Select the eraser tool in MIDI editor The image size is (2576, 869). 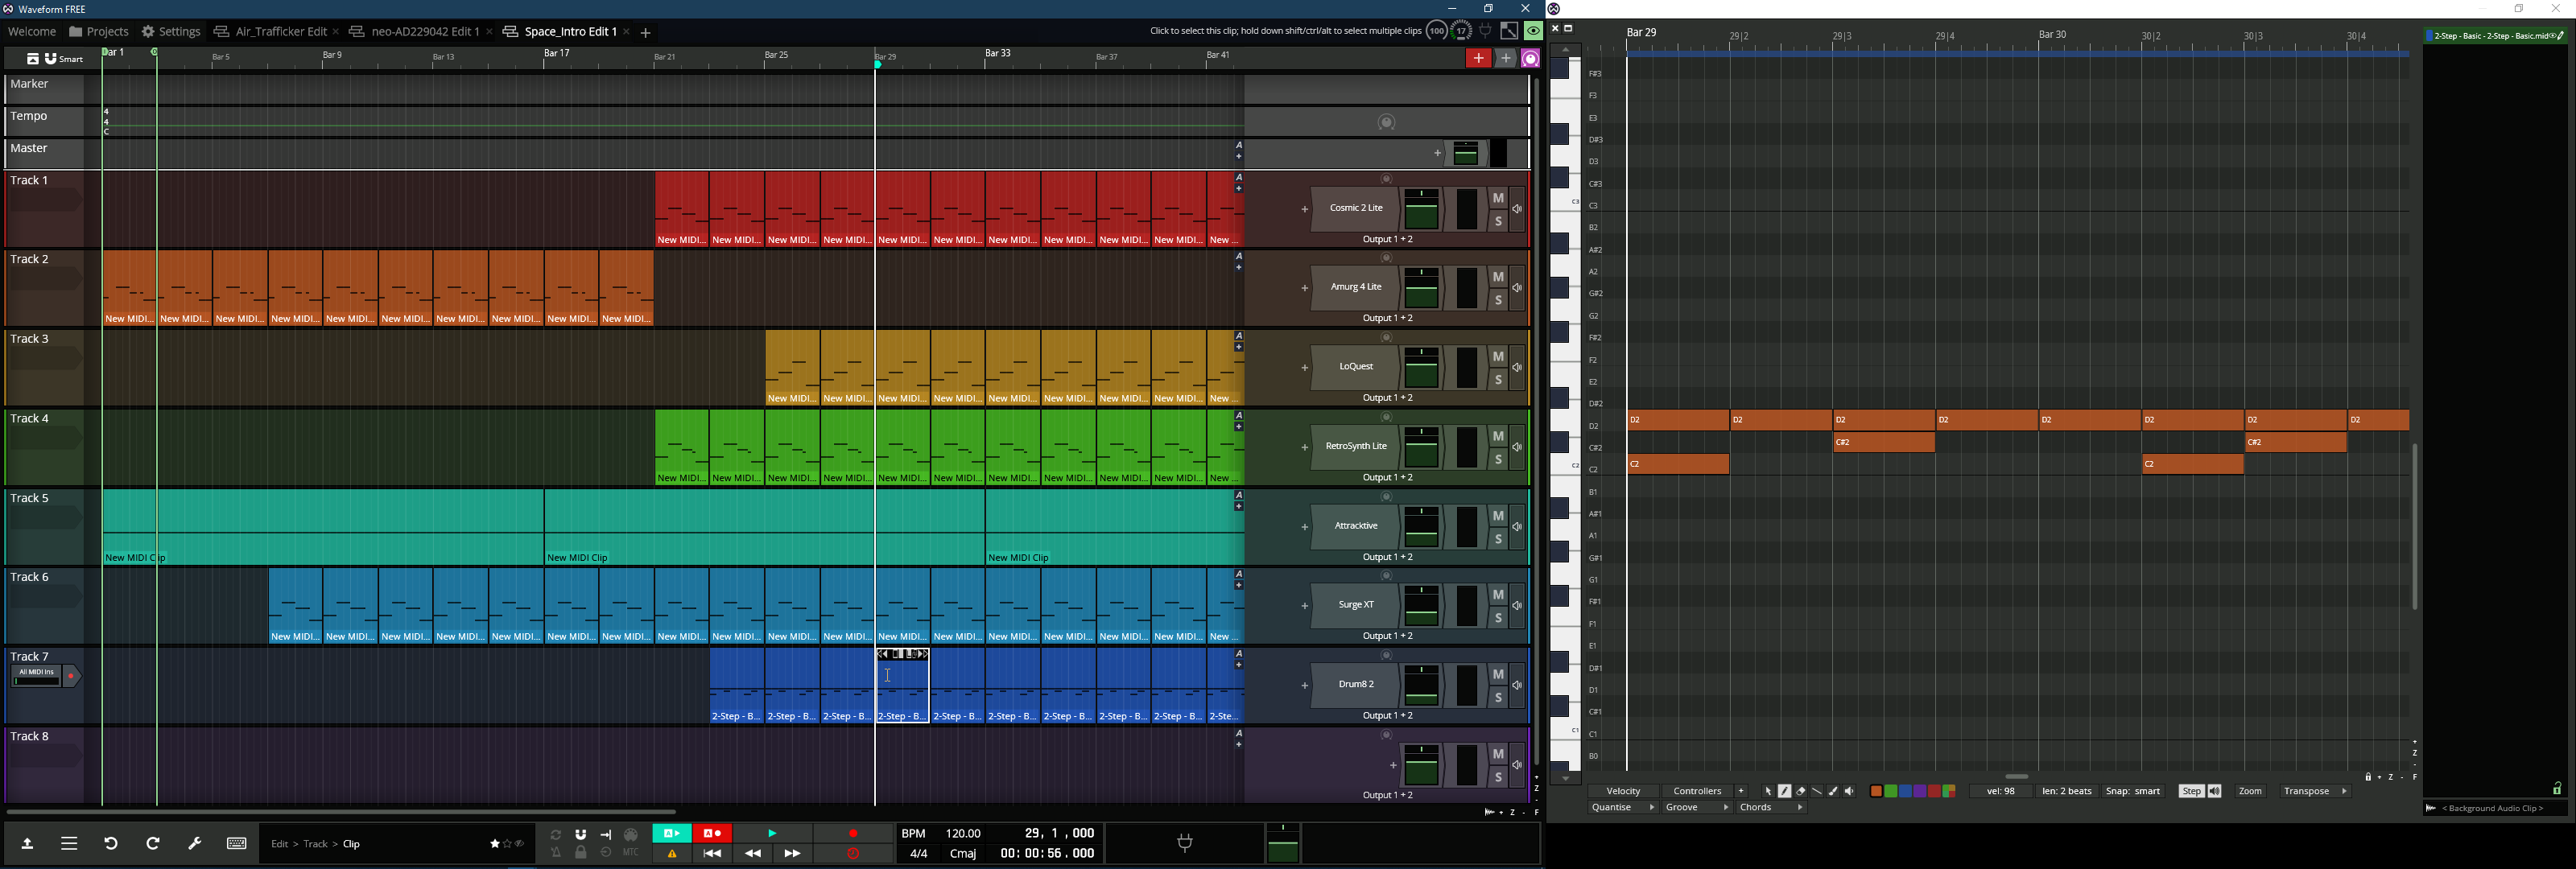(x=1801, y=791)
